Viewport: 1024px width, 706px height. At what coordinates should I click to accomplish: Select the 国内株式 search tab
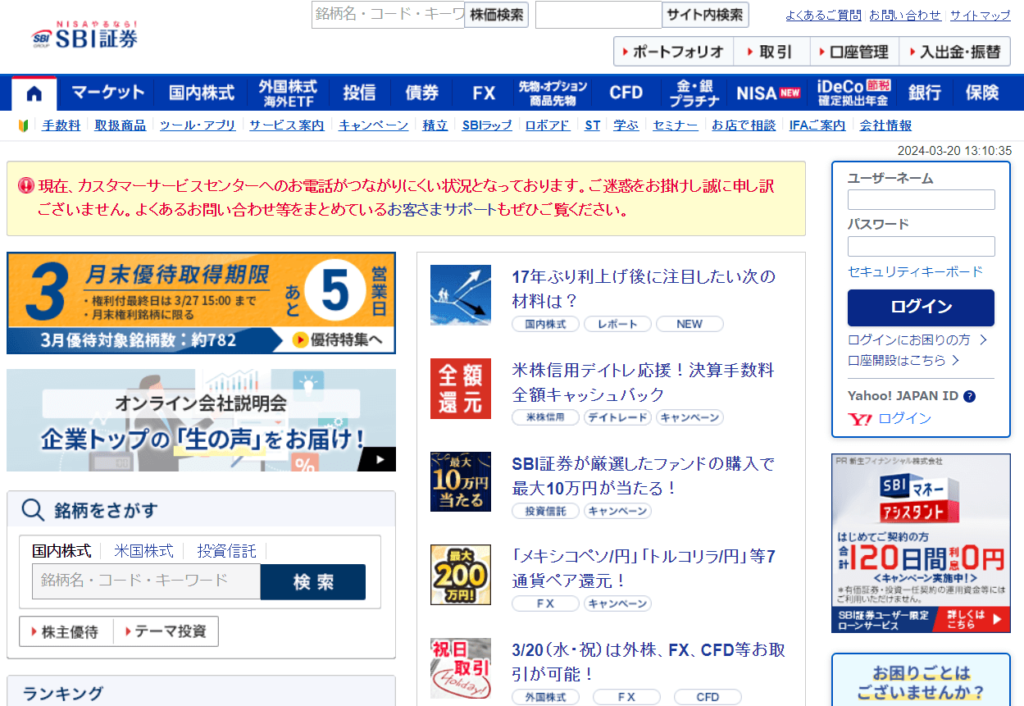coord(61,551)
